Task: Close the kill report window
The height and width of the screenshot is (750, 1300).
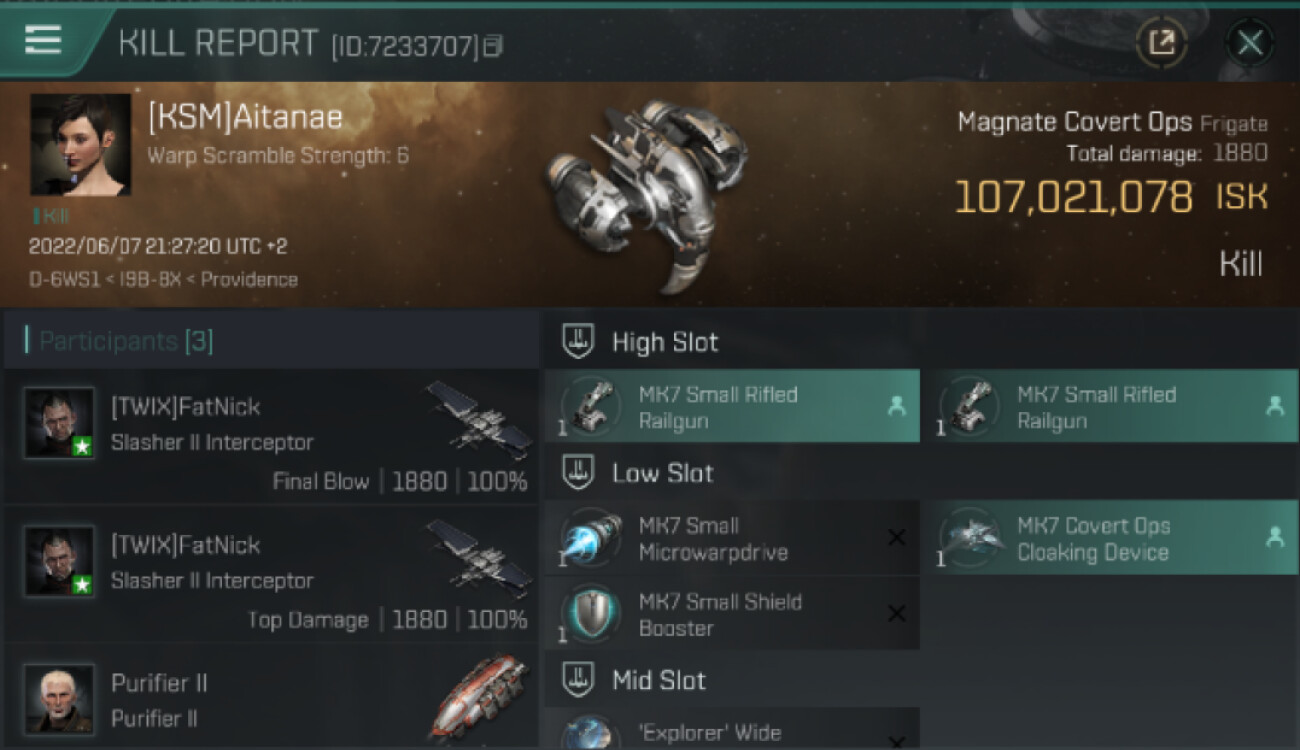Action: point(1249,43)
